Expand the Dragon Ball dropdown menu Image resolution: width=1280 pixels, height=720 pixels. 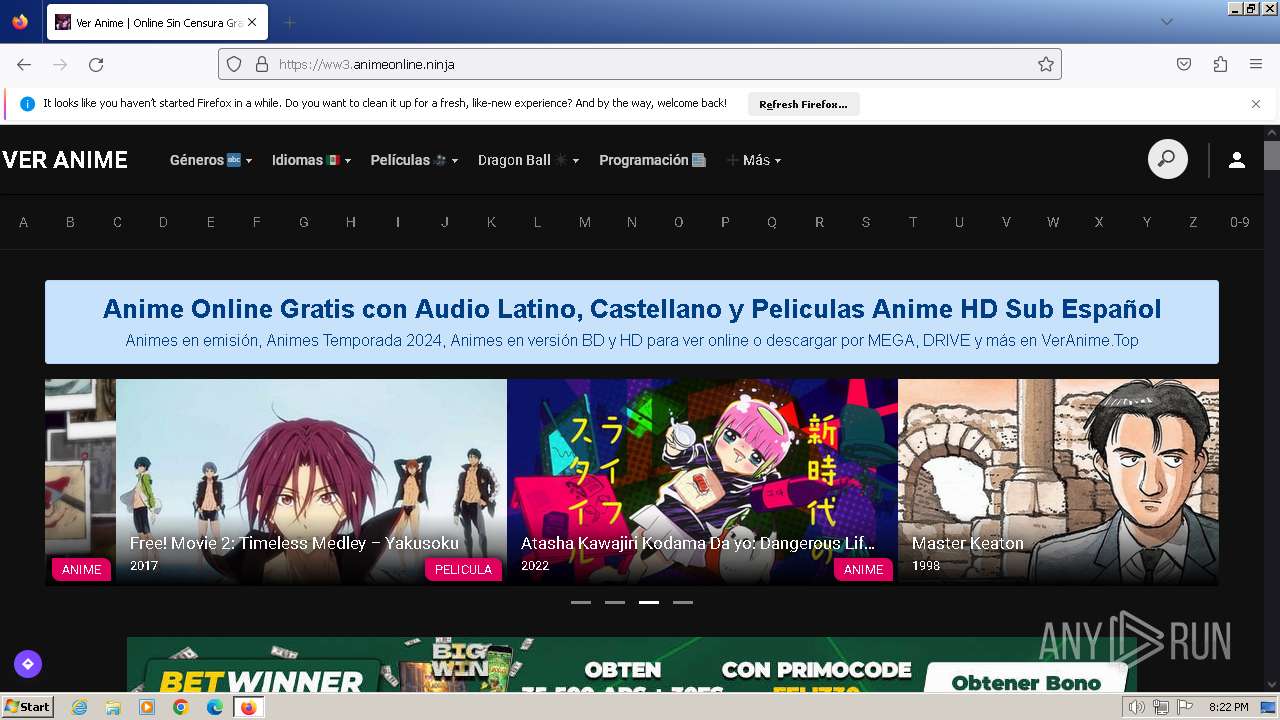click(528, 160)
